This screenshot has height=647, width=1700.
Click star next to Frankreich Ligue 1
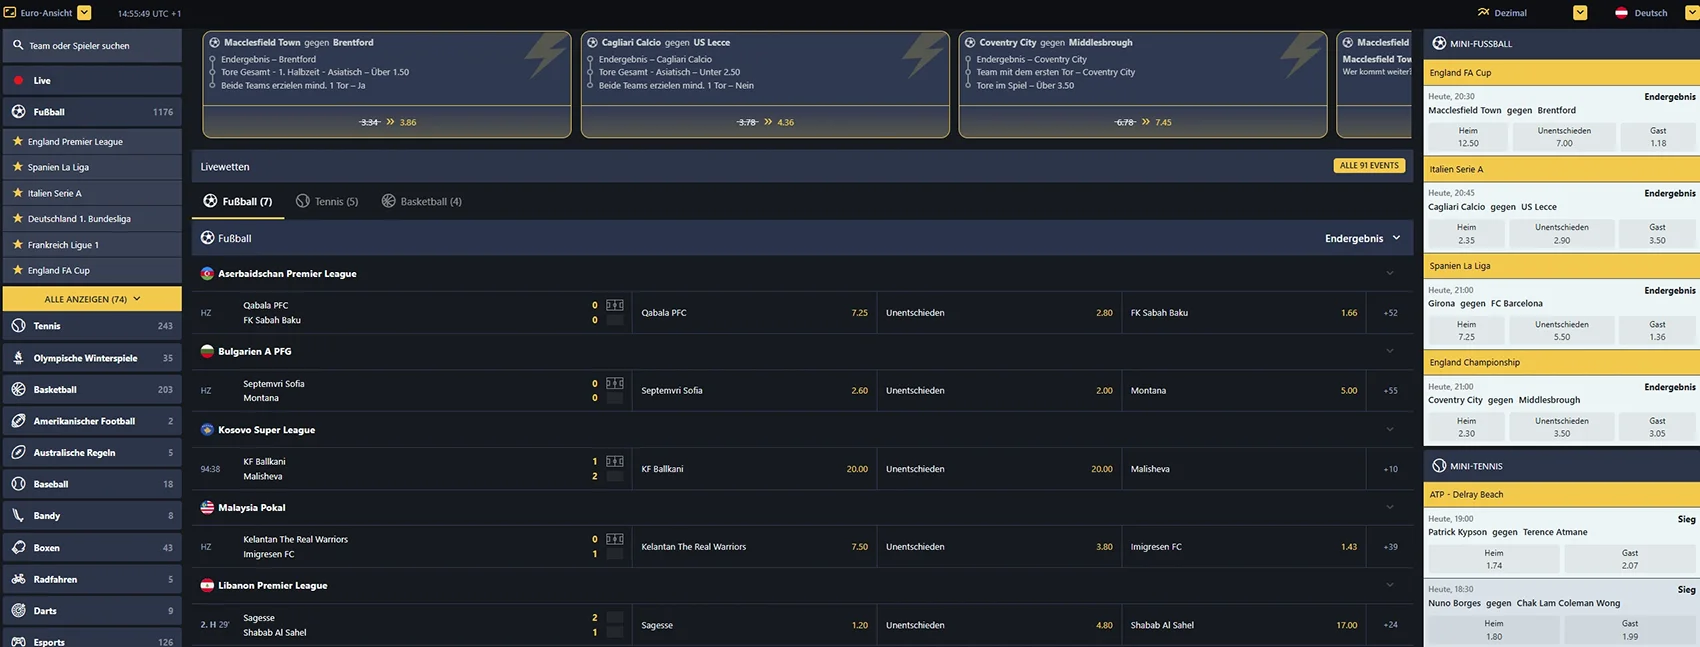(17, 244)
